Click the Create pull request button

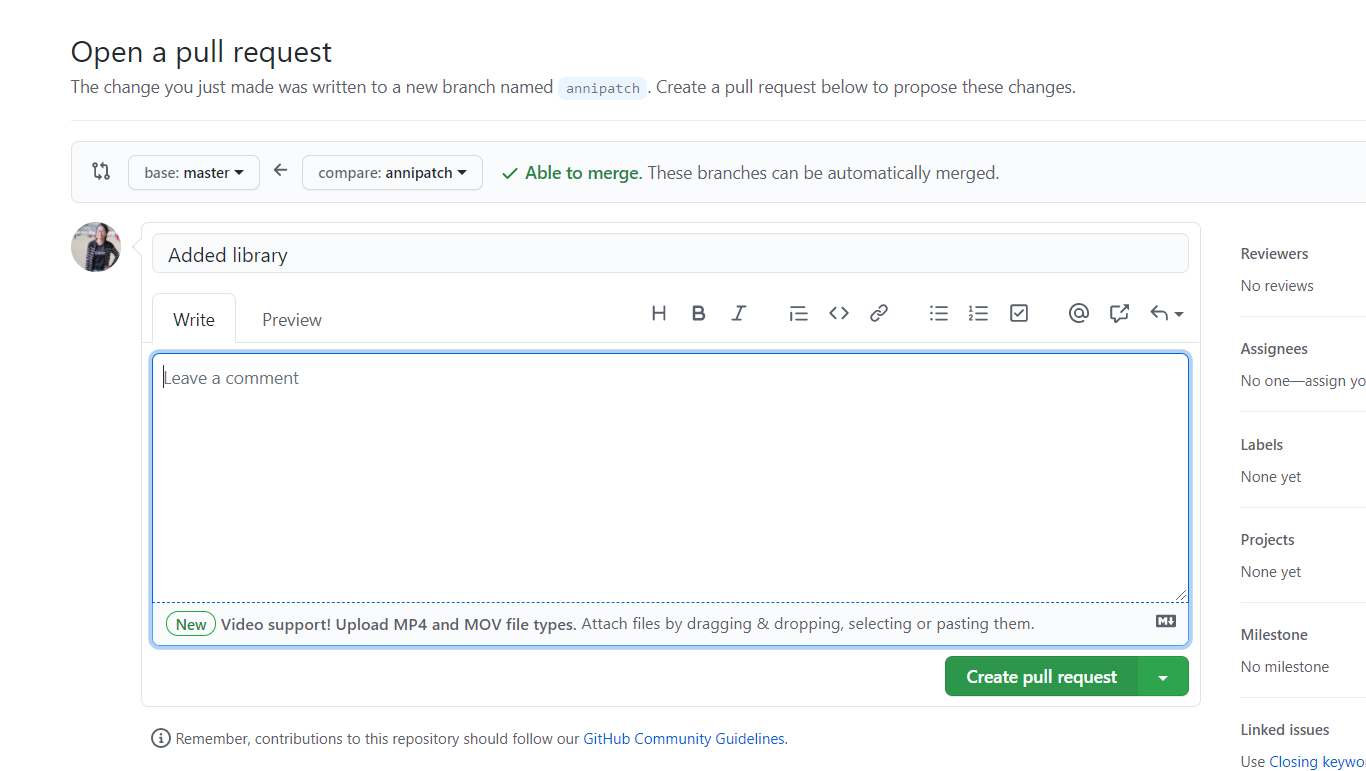click(x=1041, y=677)
